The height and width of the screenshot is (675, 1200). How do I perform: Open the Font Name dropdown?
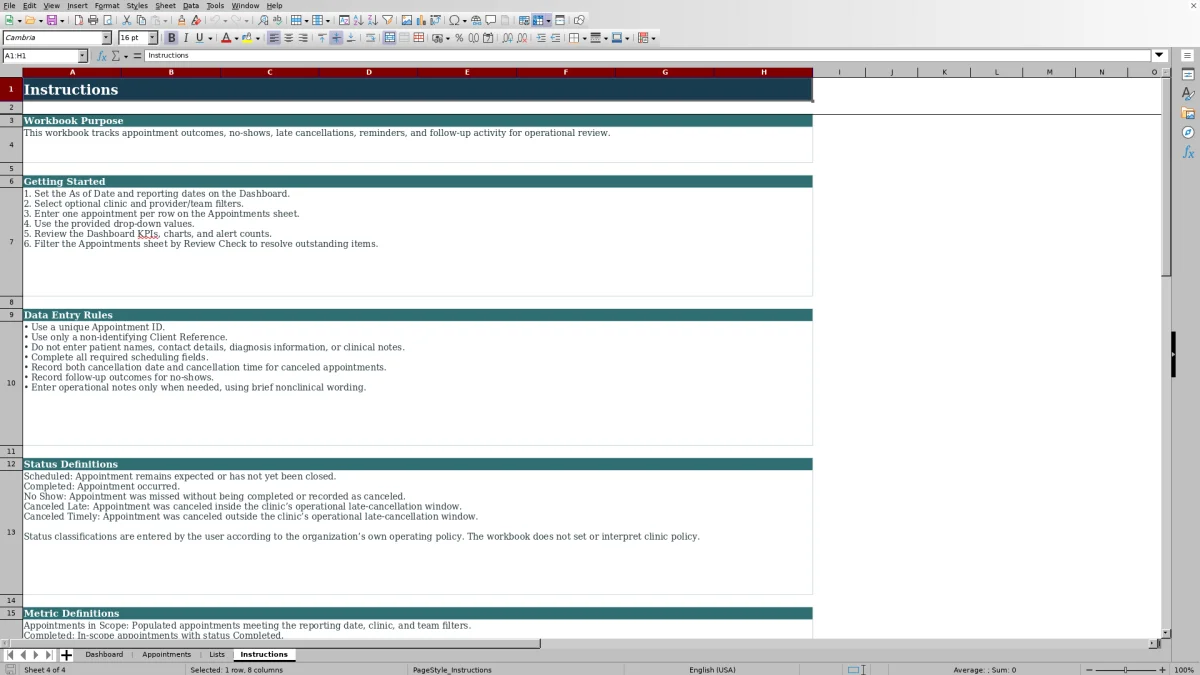click(x=106, y=38)
